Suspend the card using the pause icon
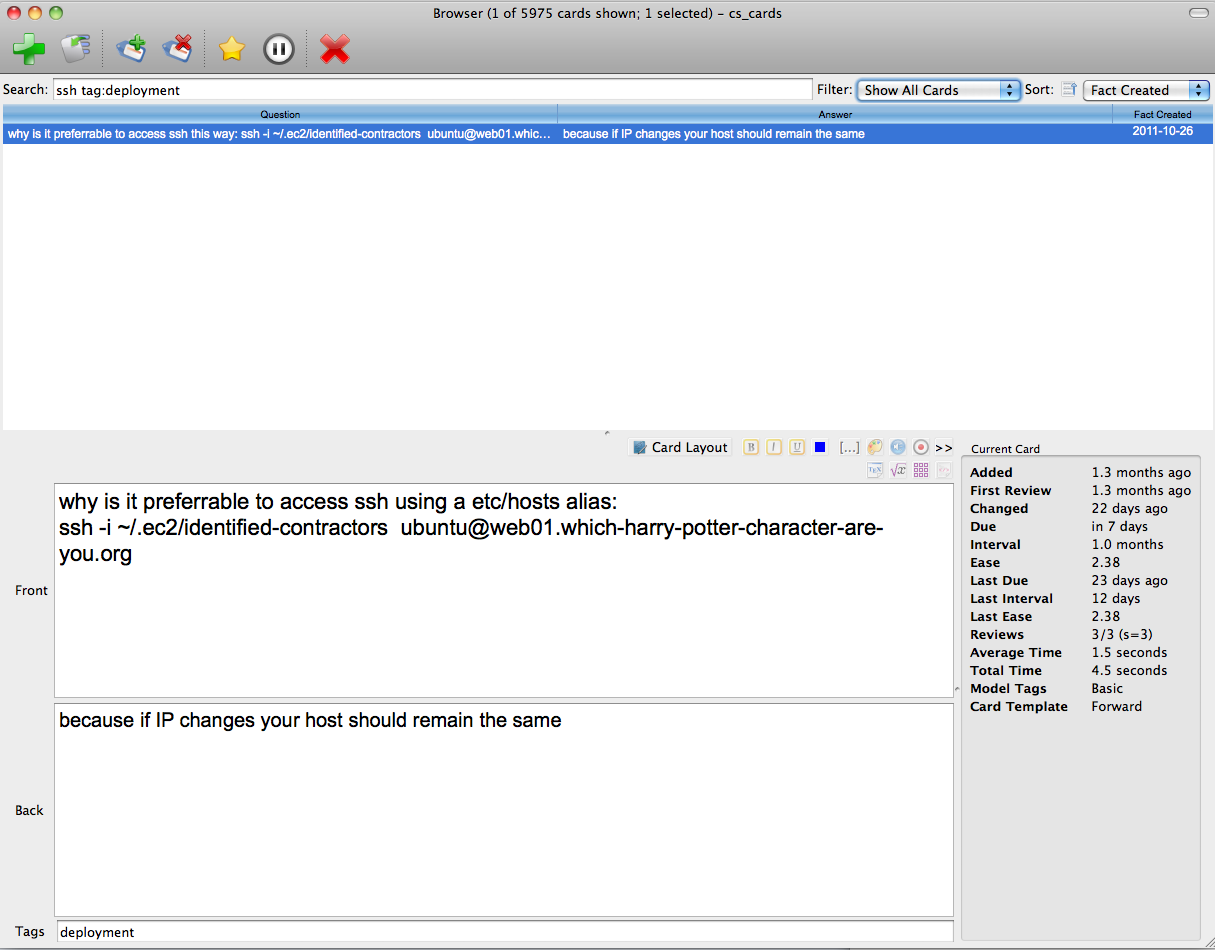This screenshot has height=950, width=1215. 278,48
